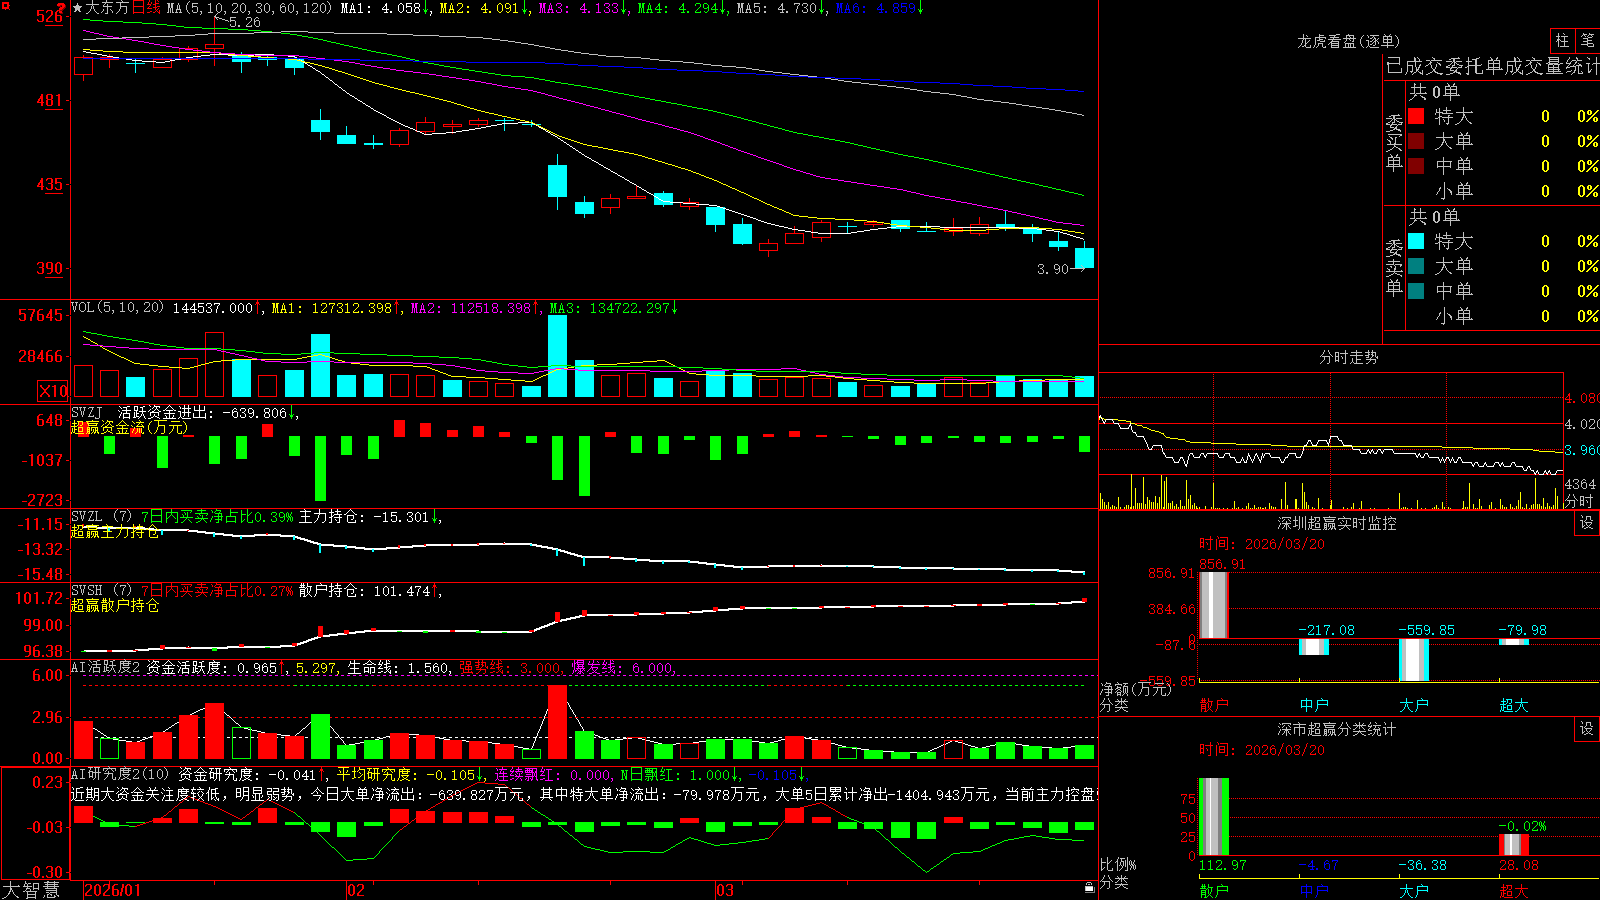Click the dark red 中单 buy order swatch
Screen dimensions: 1600x900
(1416, 166)
